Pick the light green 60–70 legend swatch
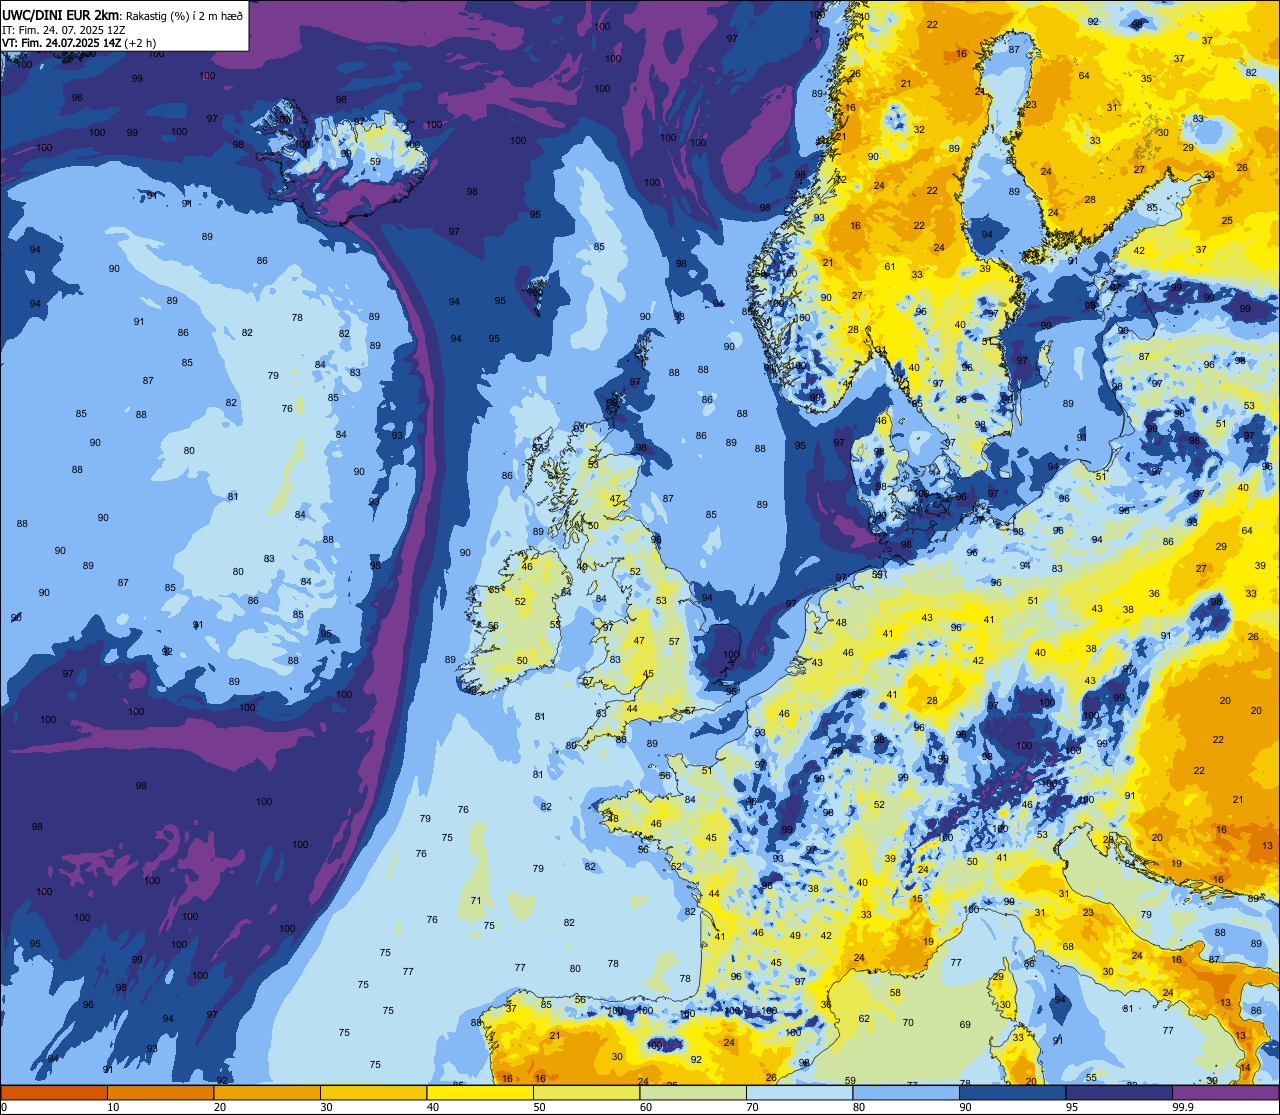1280x1115 pixels. [693, 1092]
